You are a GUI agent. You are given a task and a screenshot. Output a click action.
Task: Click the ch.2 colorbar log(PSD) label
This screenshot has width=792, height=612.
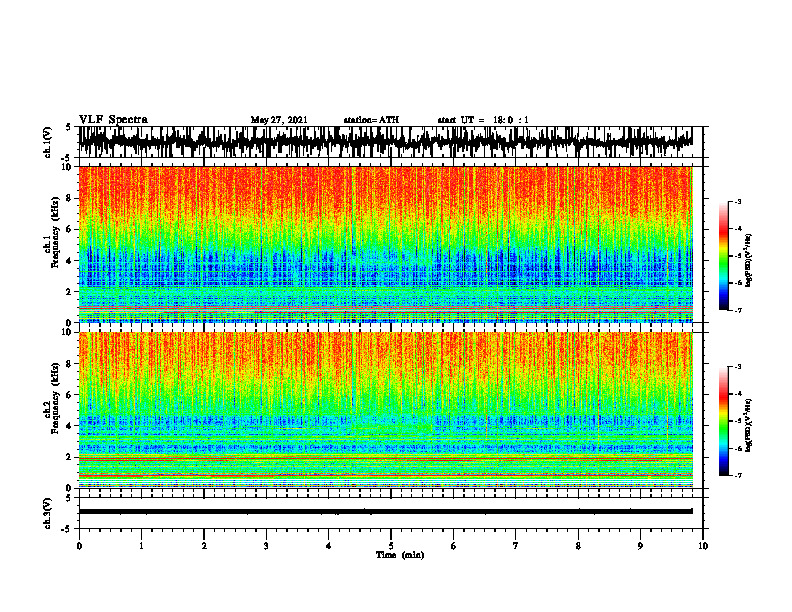749,426
